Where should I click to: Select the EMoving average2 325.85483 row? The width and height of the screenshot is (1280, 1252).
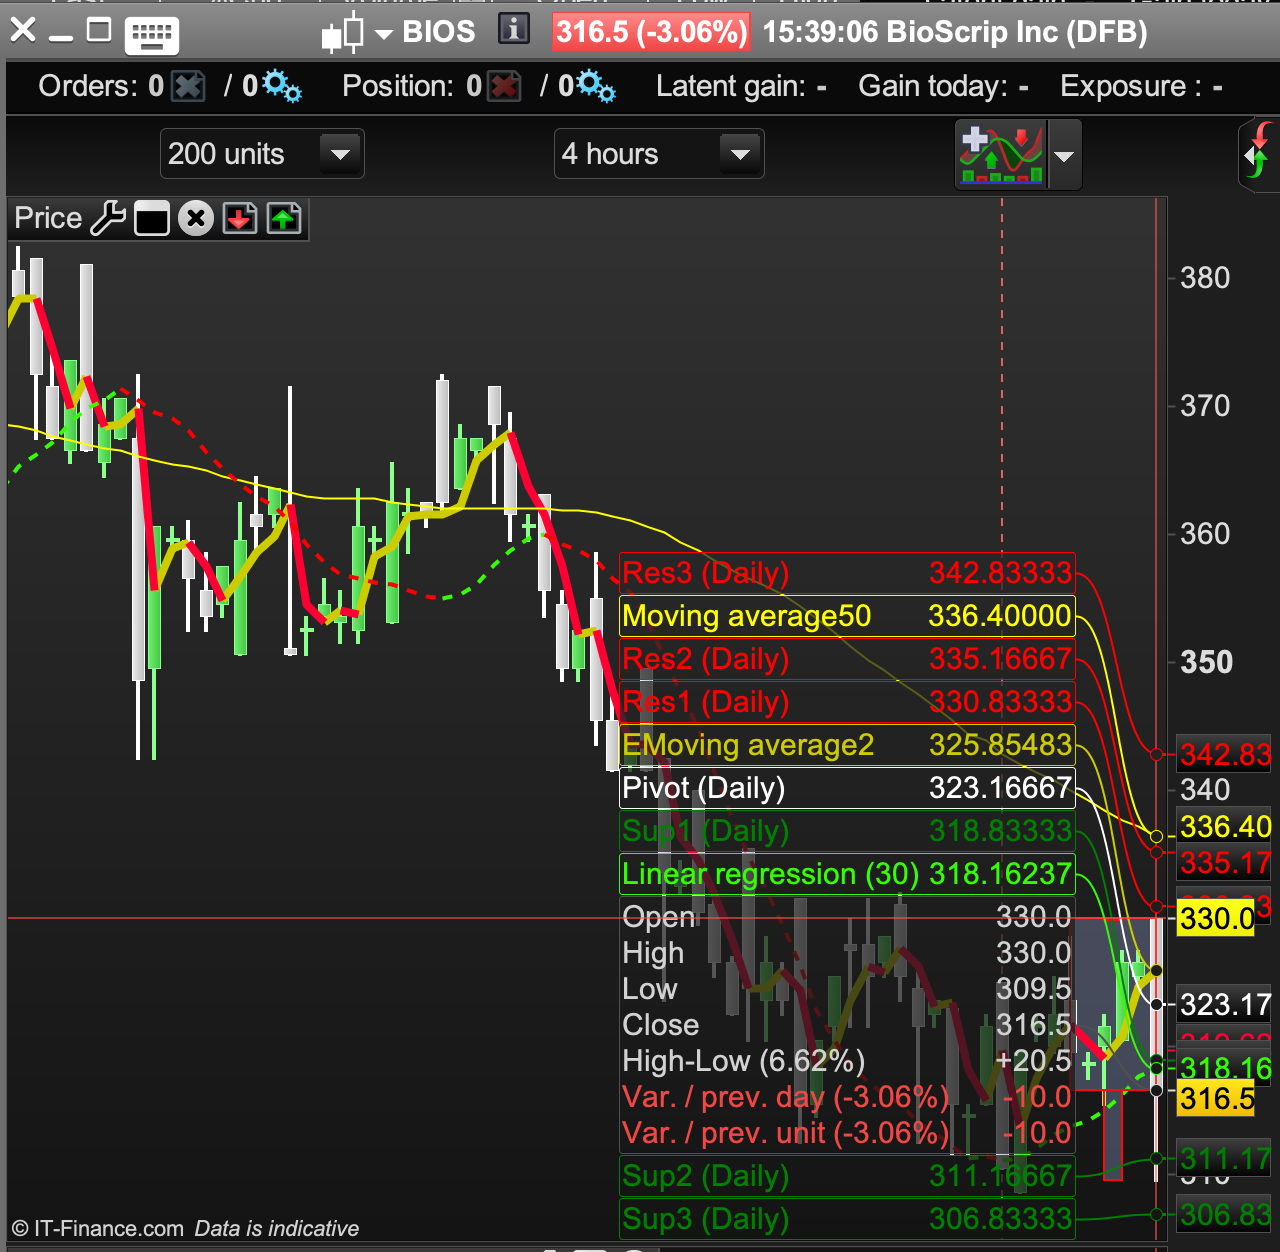pos(847,745)
